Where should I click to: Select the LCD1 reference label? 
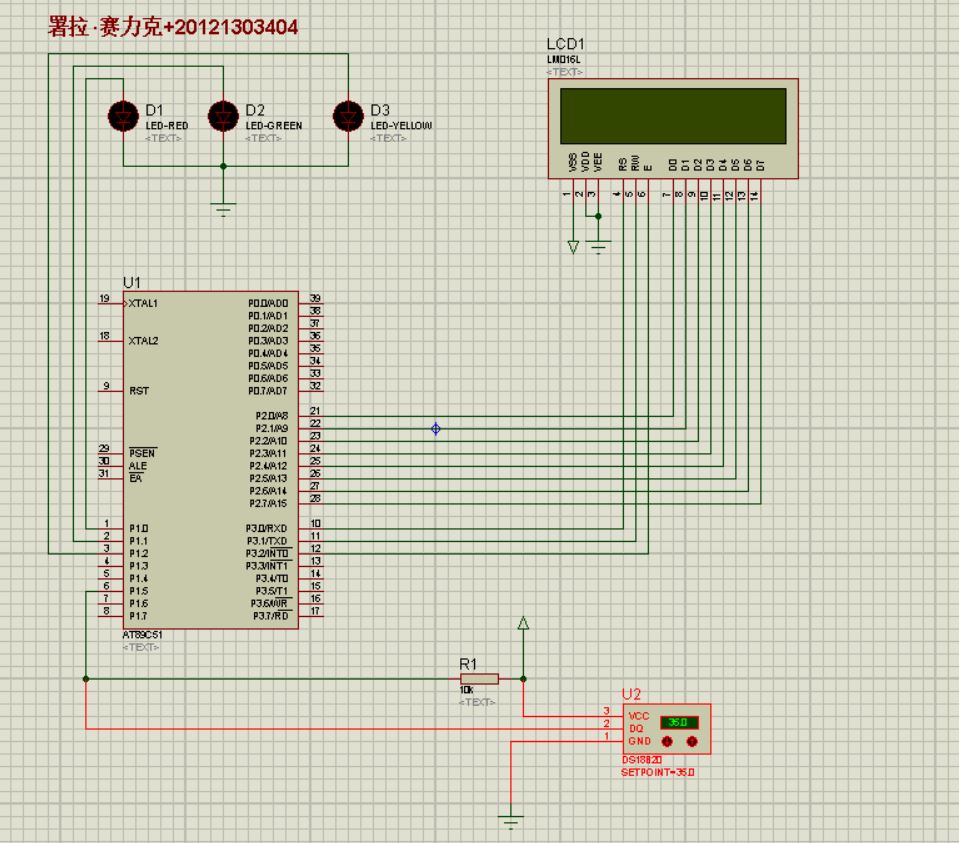(x=565, y=44)
